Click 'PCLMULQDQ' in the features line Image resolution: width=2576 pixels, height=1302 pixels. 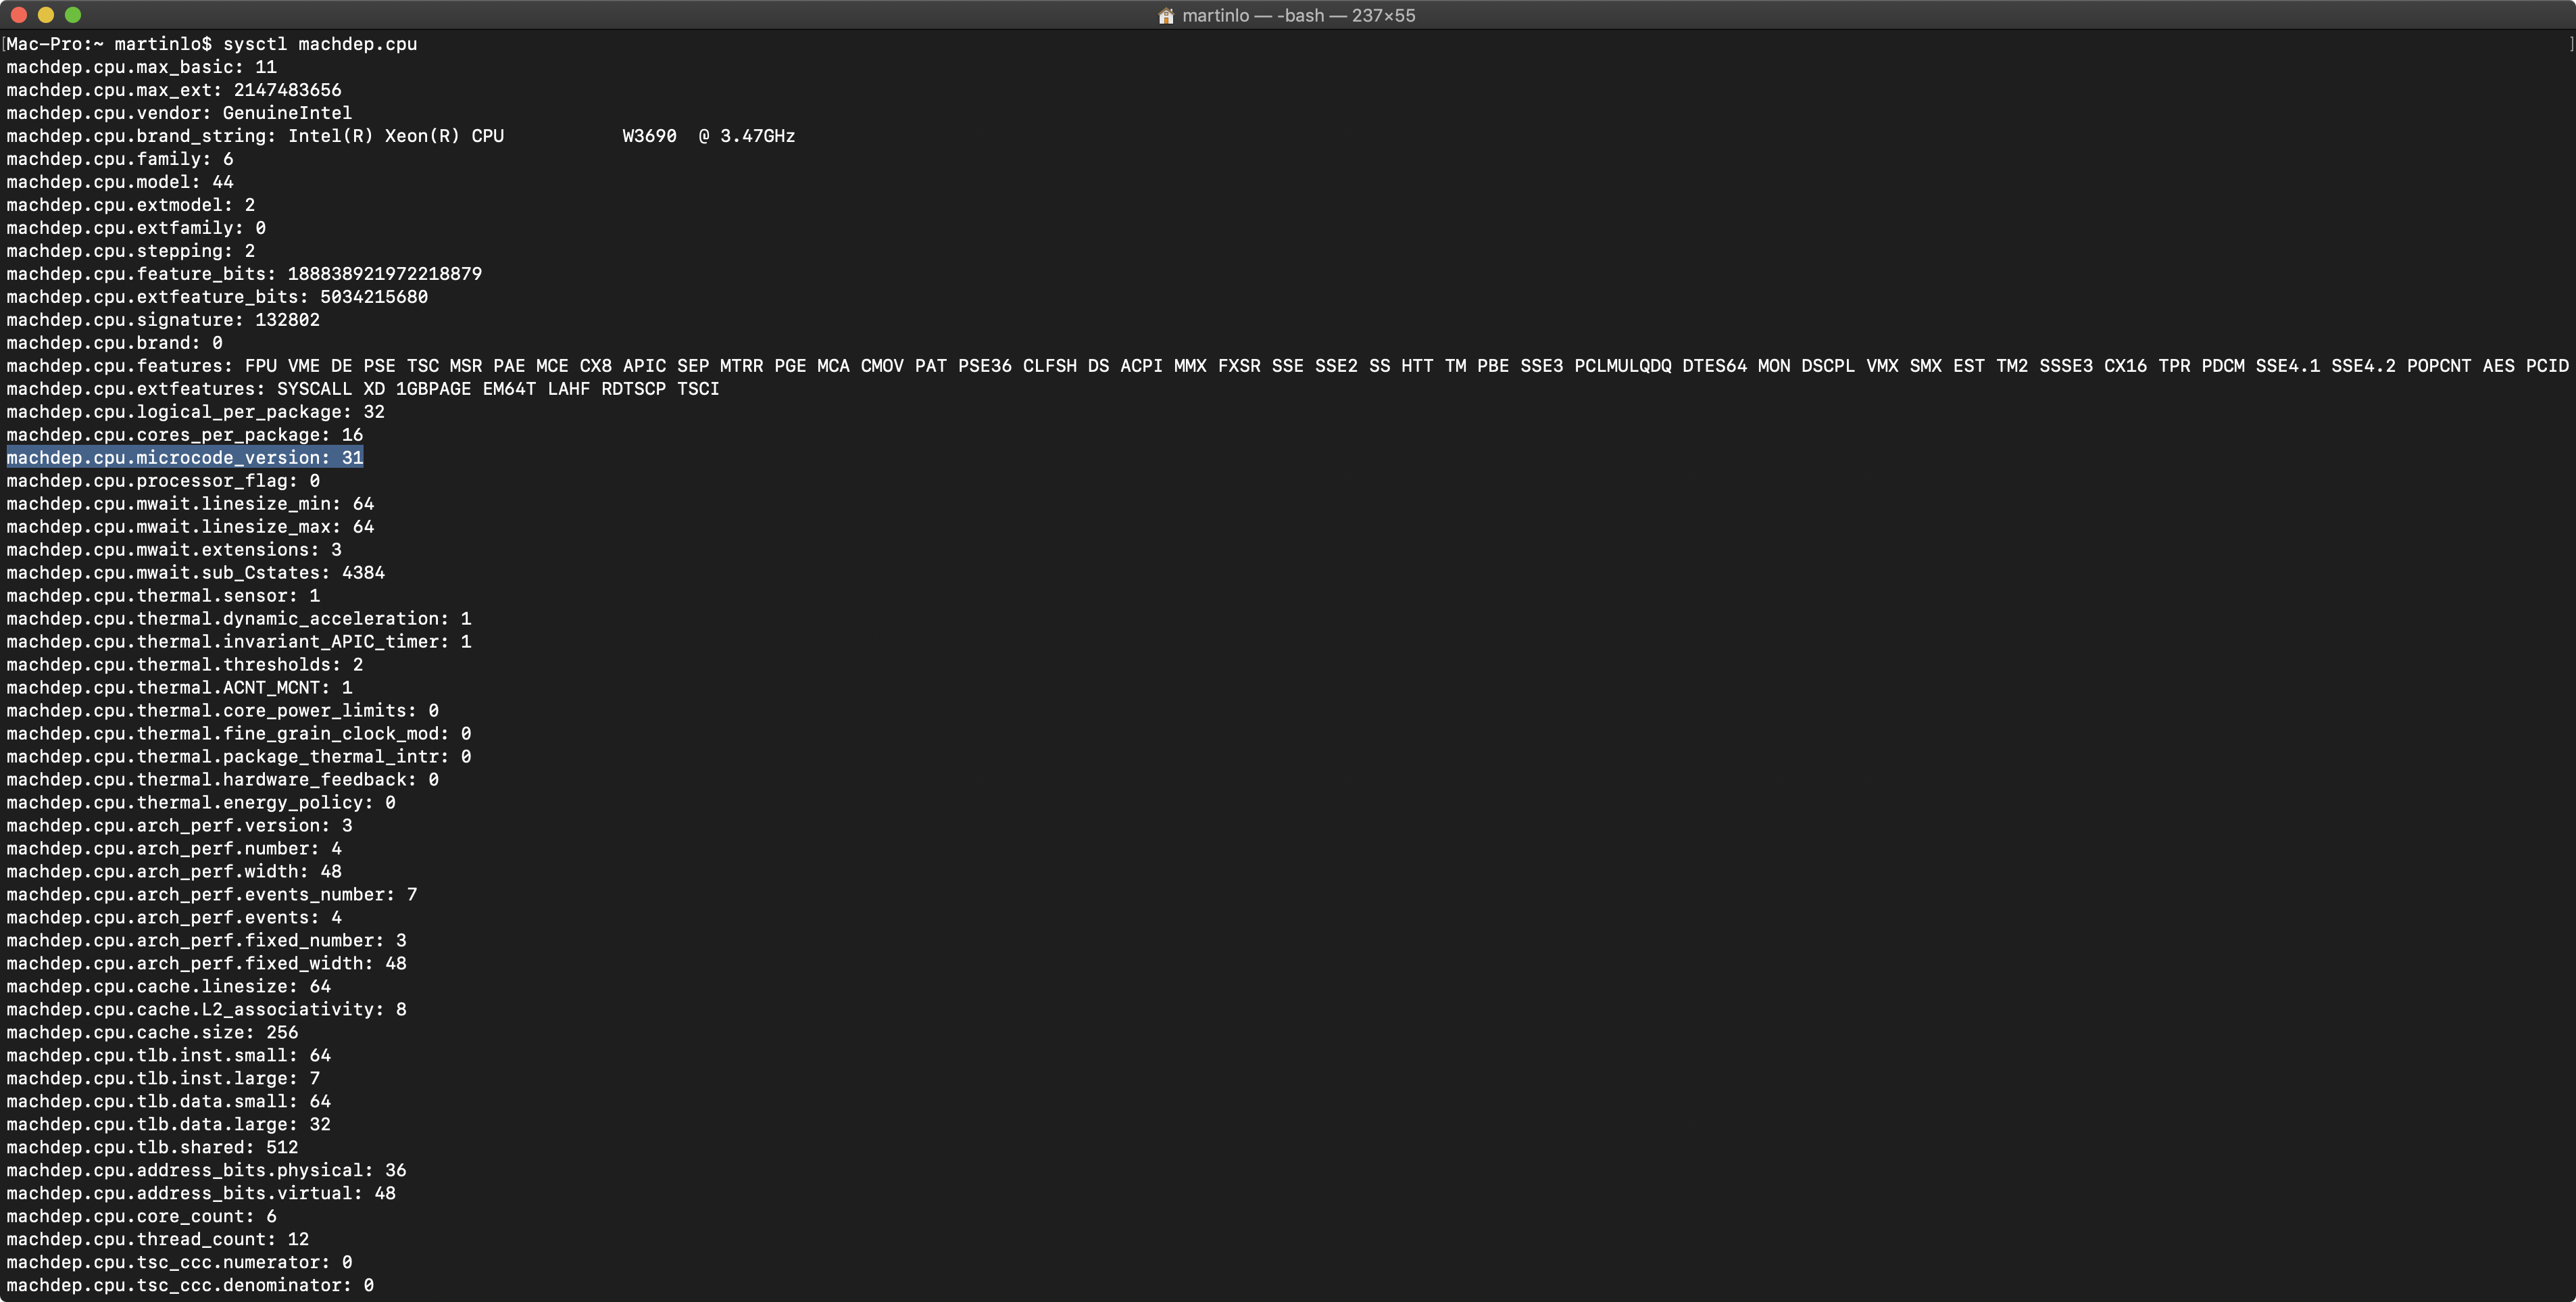1623,366
